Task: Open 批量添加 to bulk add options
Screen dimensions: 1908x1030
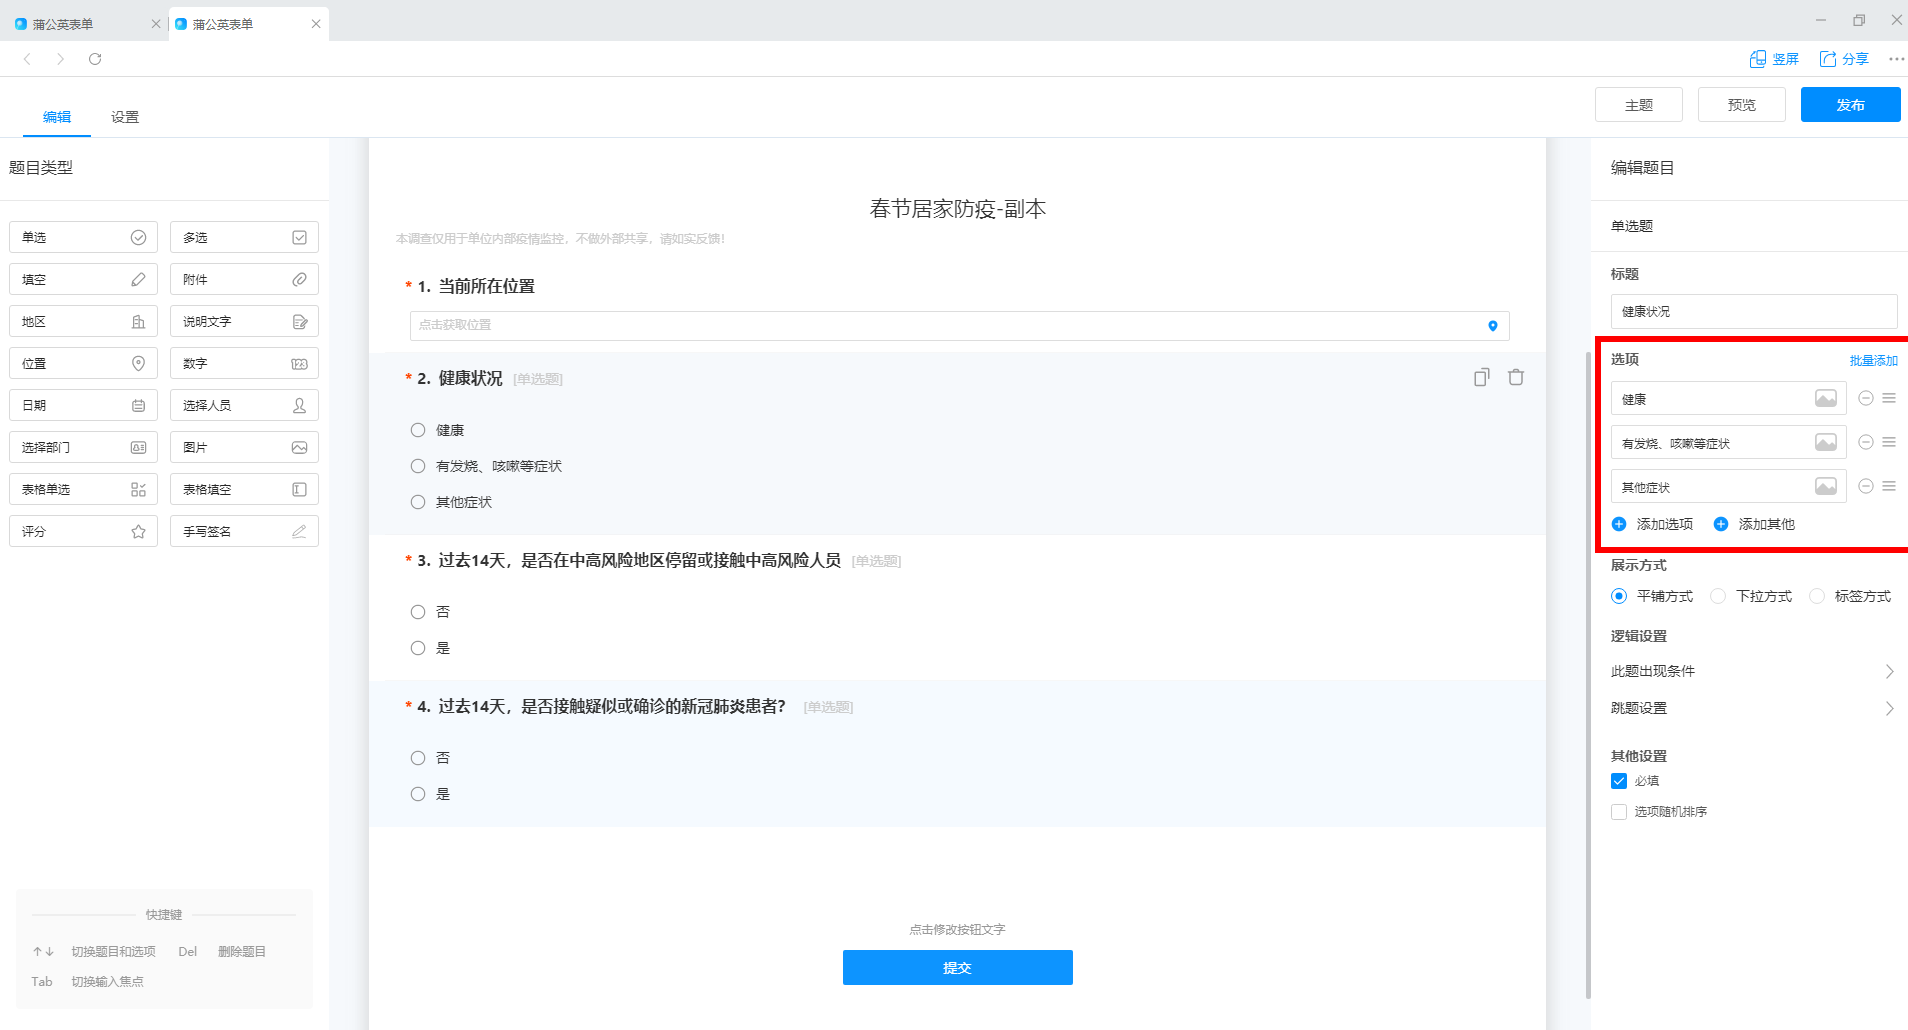Action: [1874, 360]
